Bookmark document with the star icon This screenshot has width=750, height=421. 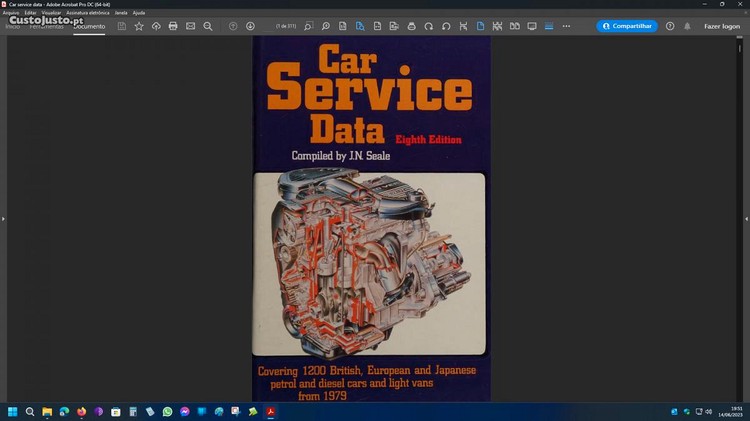[x=139, y=26]
